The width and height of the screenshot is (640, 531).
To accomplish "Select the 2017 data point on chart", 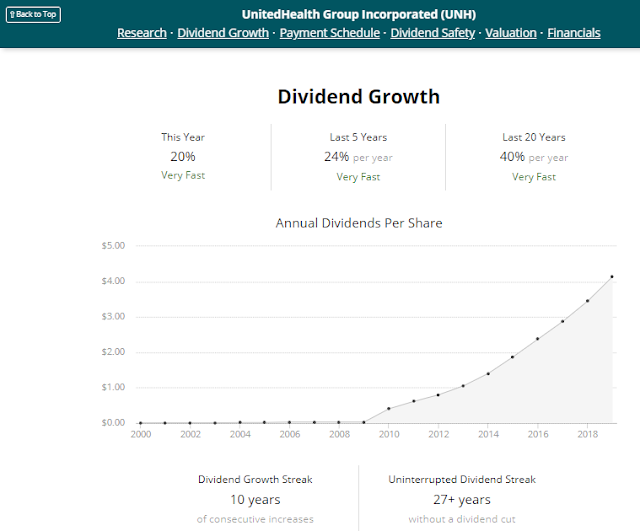I will [562, 321].
